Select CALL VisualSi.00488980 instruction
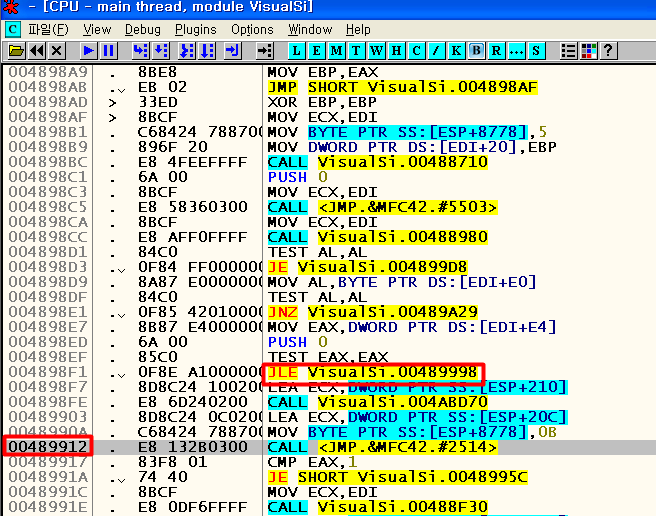 pyautogui.click(x=377, y=237)
